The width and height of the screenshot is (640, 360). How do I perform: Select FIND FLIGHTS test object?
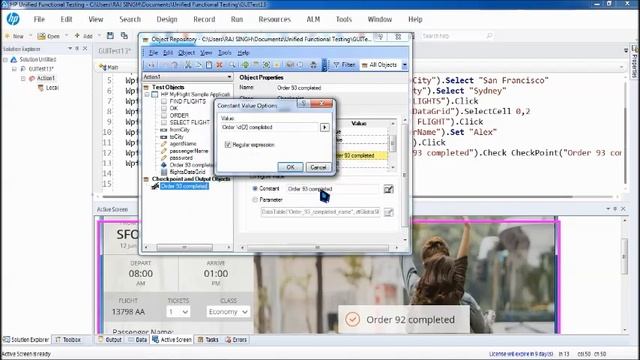point(187,101)
